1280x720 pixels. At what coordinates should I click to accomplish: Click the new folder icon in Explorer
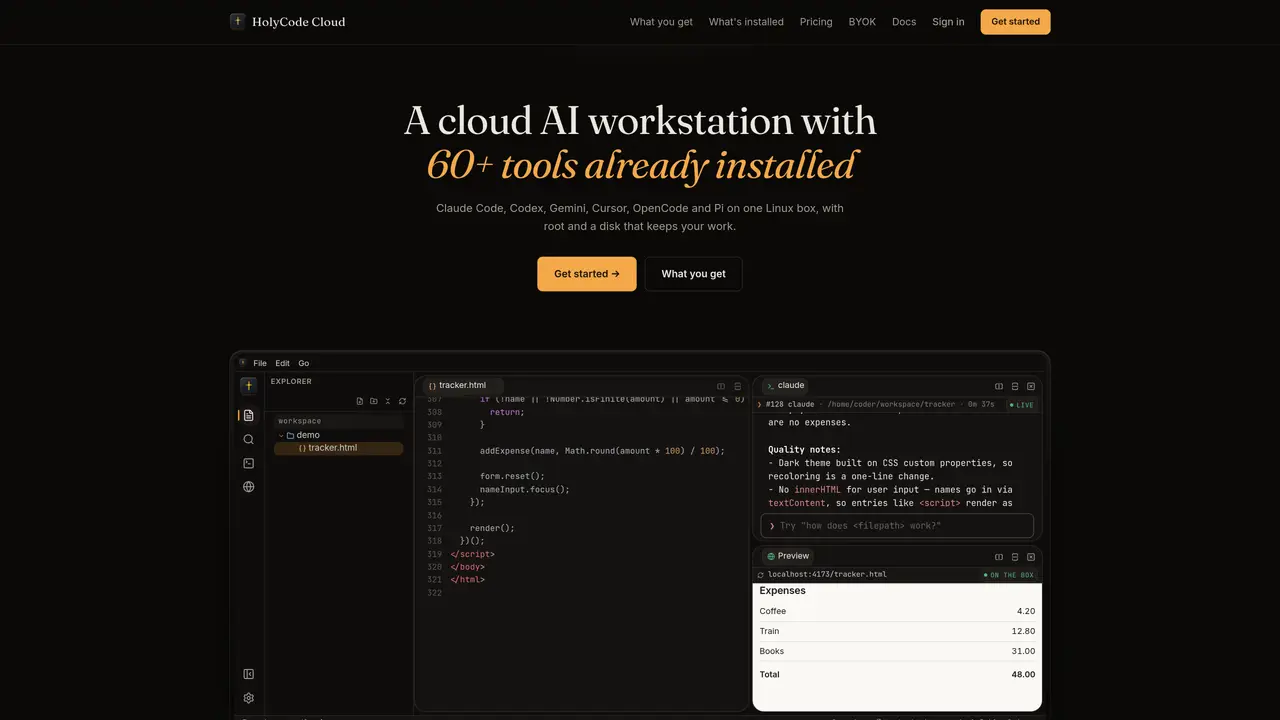tap(374, 401)
